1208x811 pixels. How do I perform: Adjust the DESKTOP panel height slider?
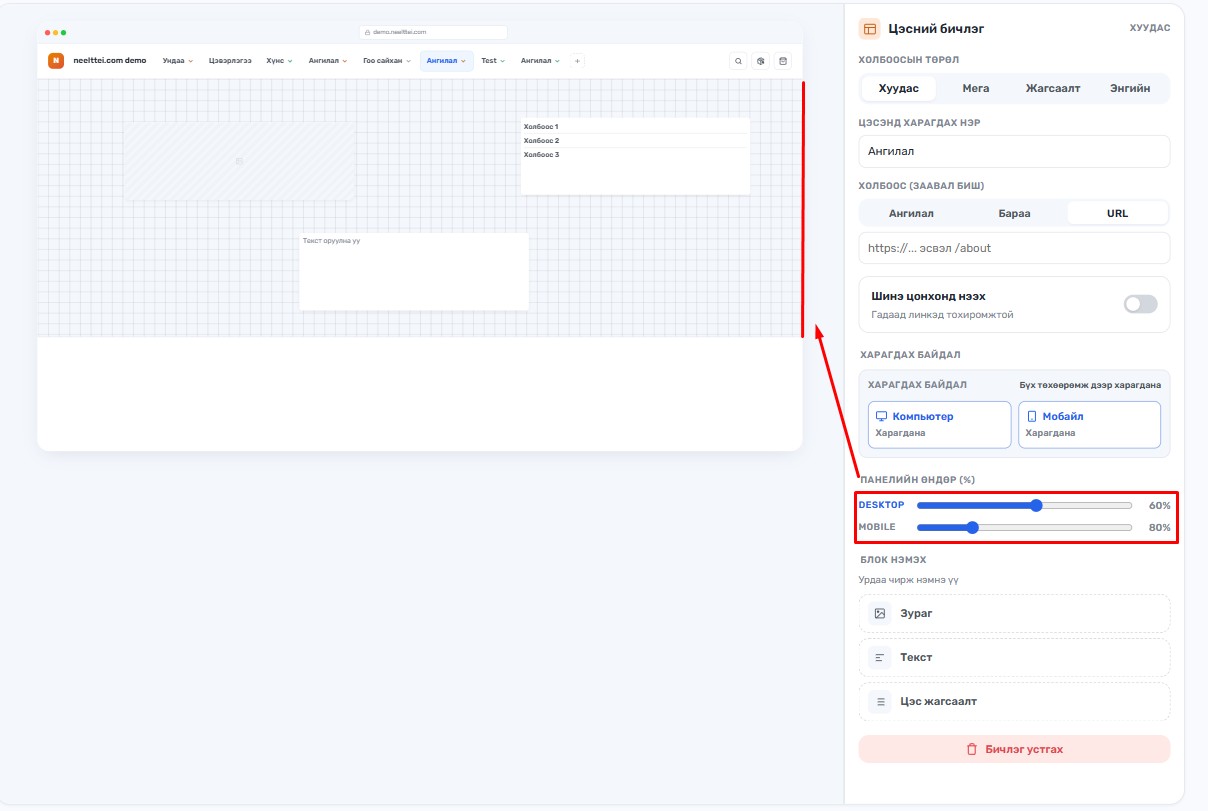(1024, 505)
